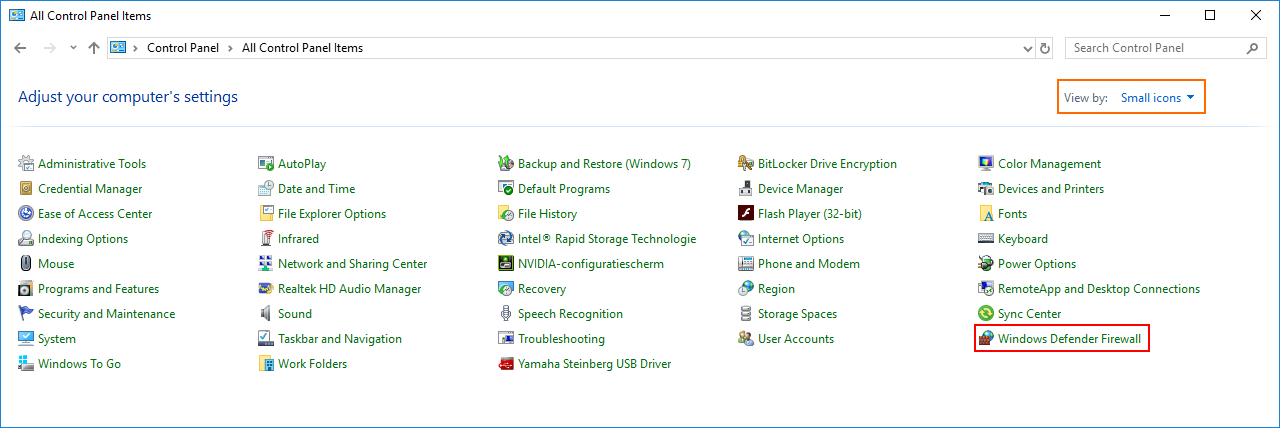
Task: Open Ease of Access Center icon
Action: coord(26,214)
